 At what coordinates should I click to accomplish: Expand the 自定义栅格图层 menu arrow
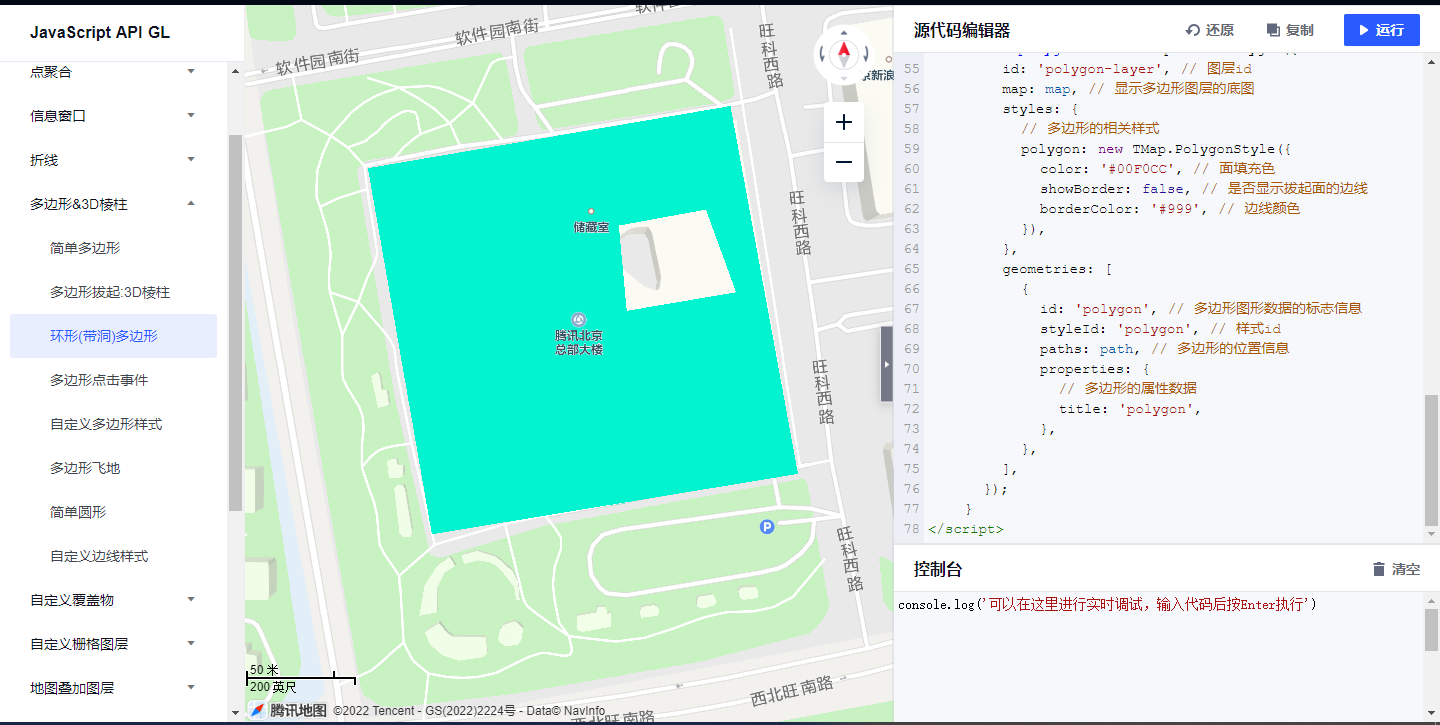[x=191, y=643]
